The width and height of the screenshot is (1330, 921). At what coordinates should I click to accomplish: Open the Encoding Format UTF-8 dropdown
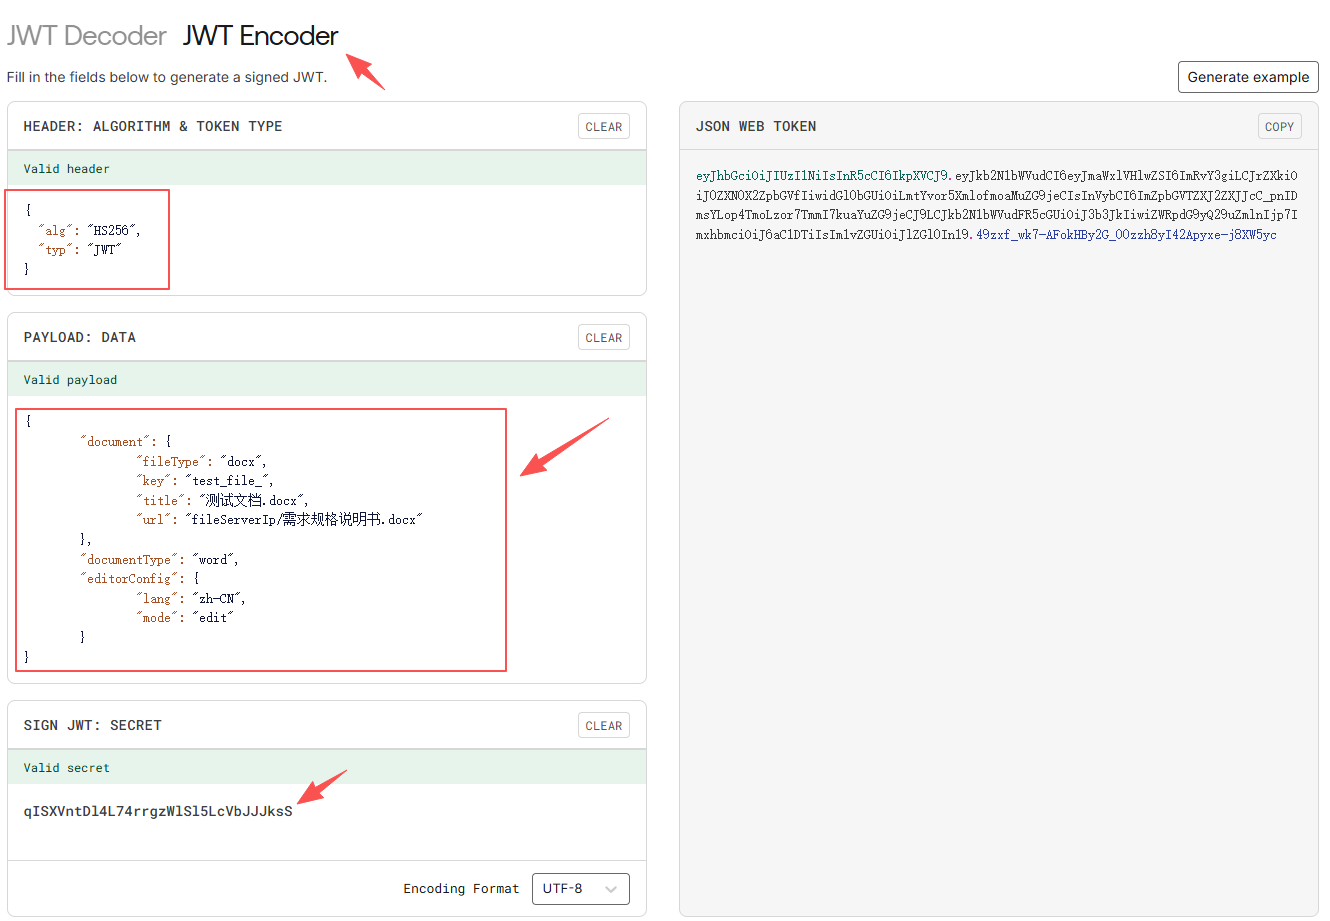[580, 889]
